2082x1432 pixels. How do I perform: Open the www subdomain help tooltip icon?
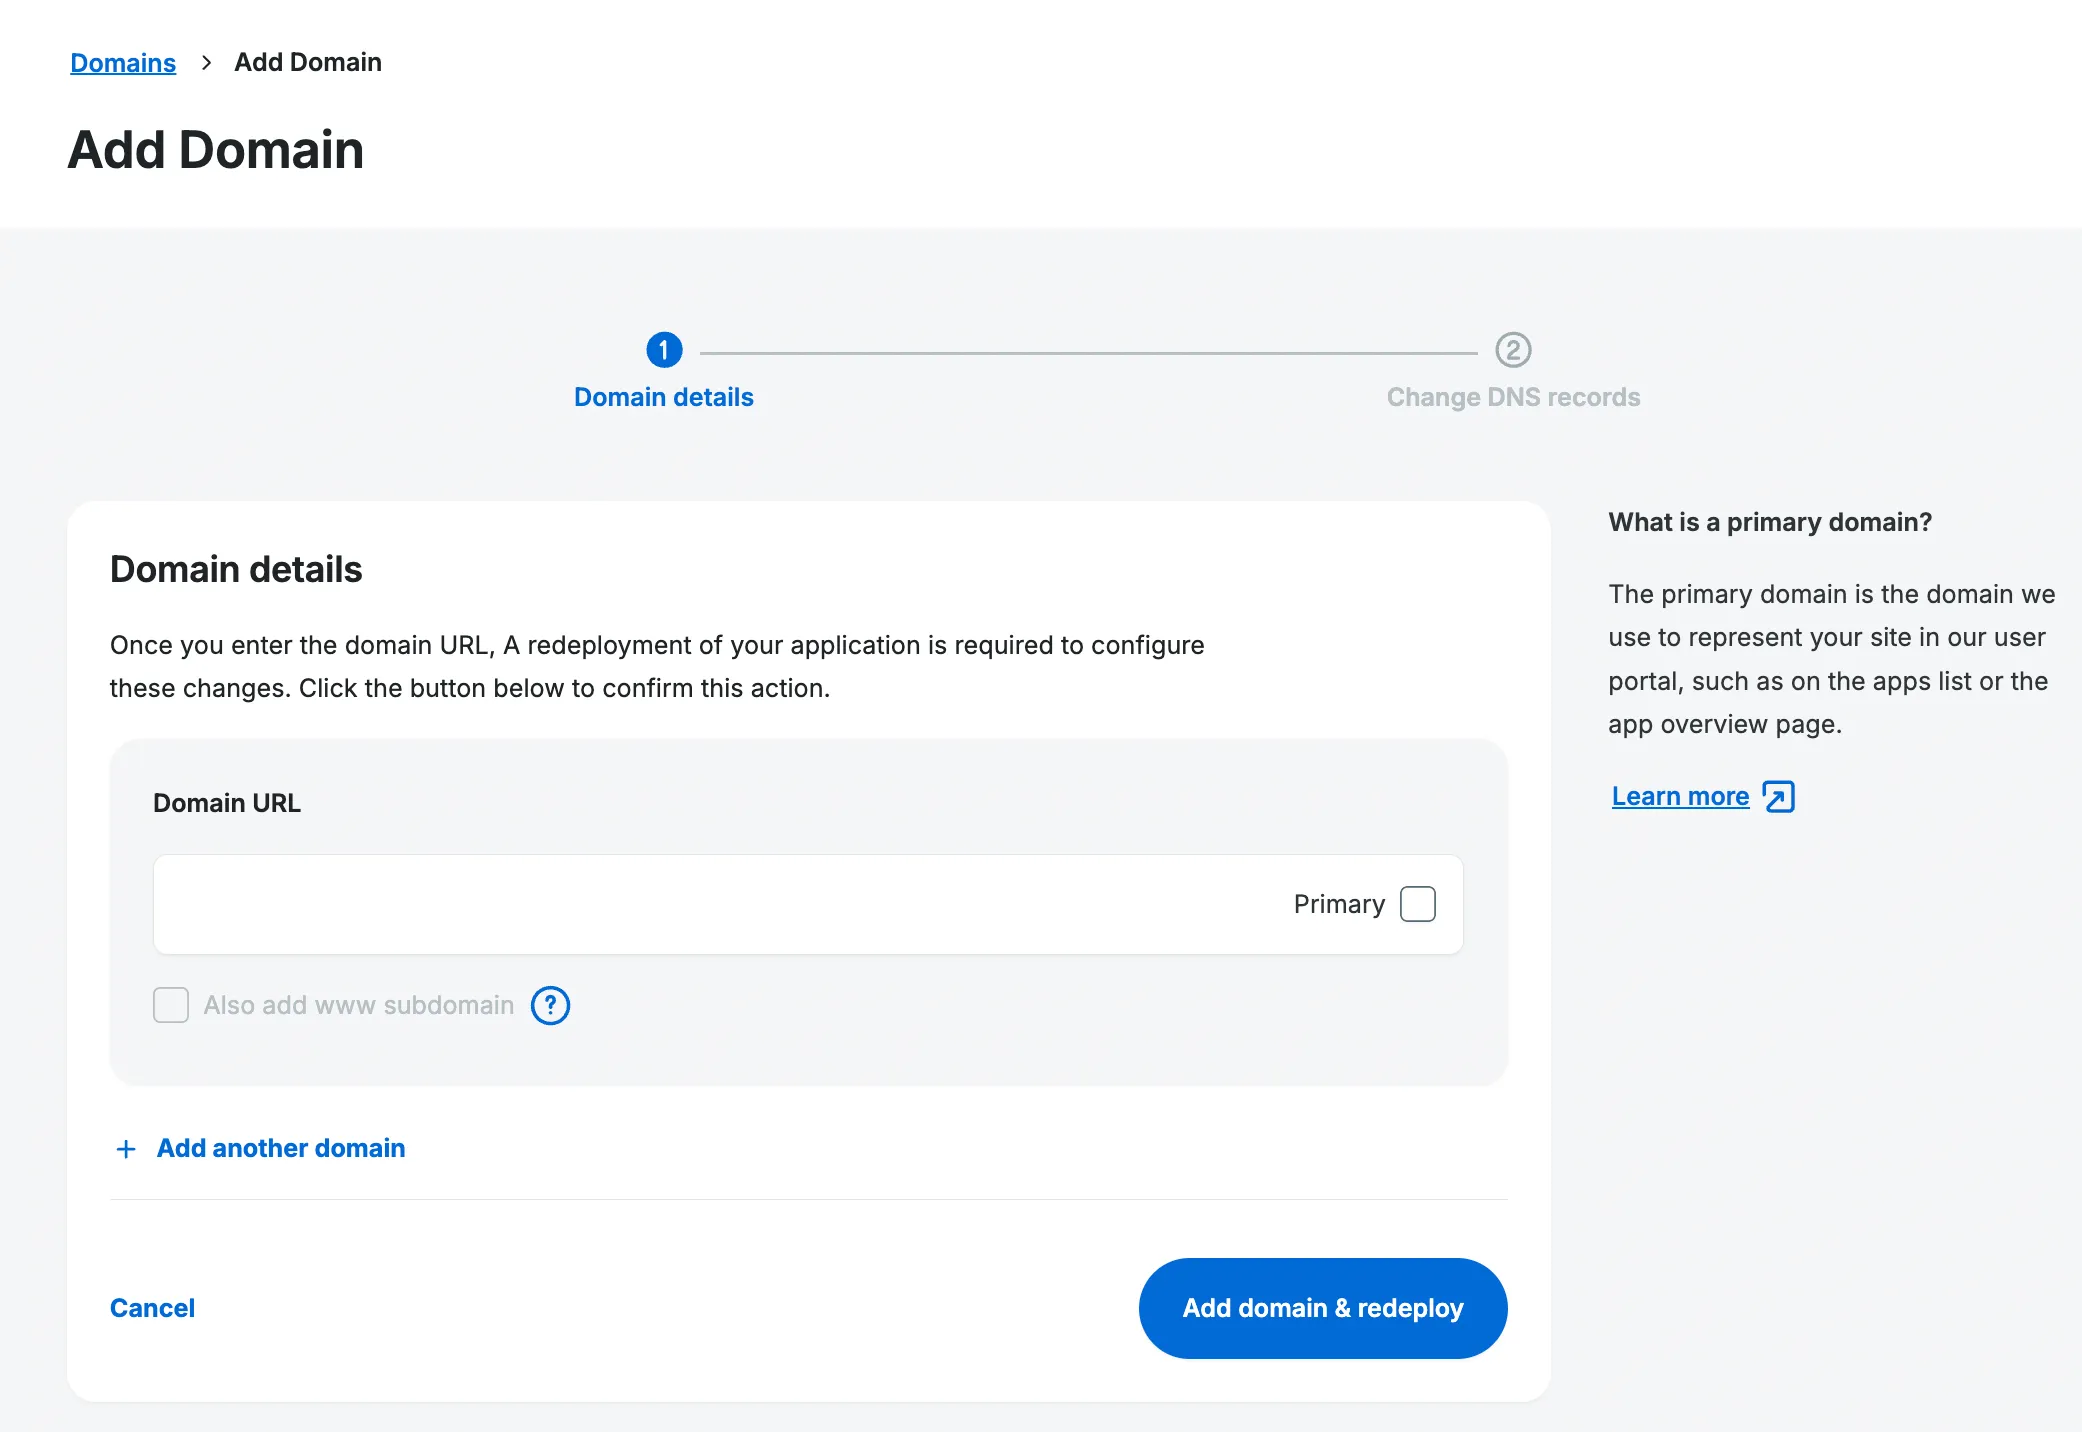coord(549,1005)
